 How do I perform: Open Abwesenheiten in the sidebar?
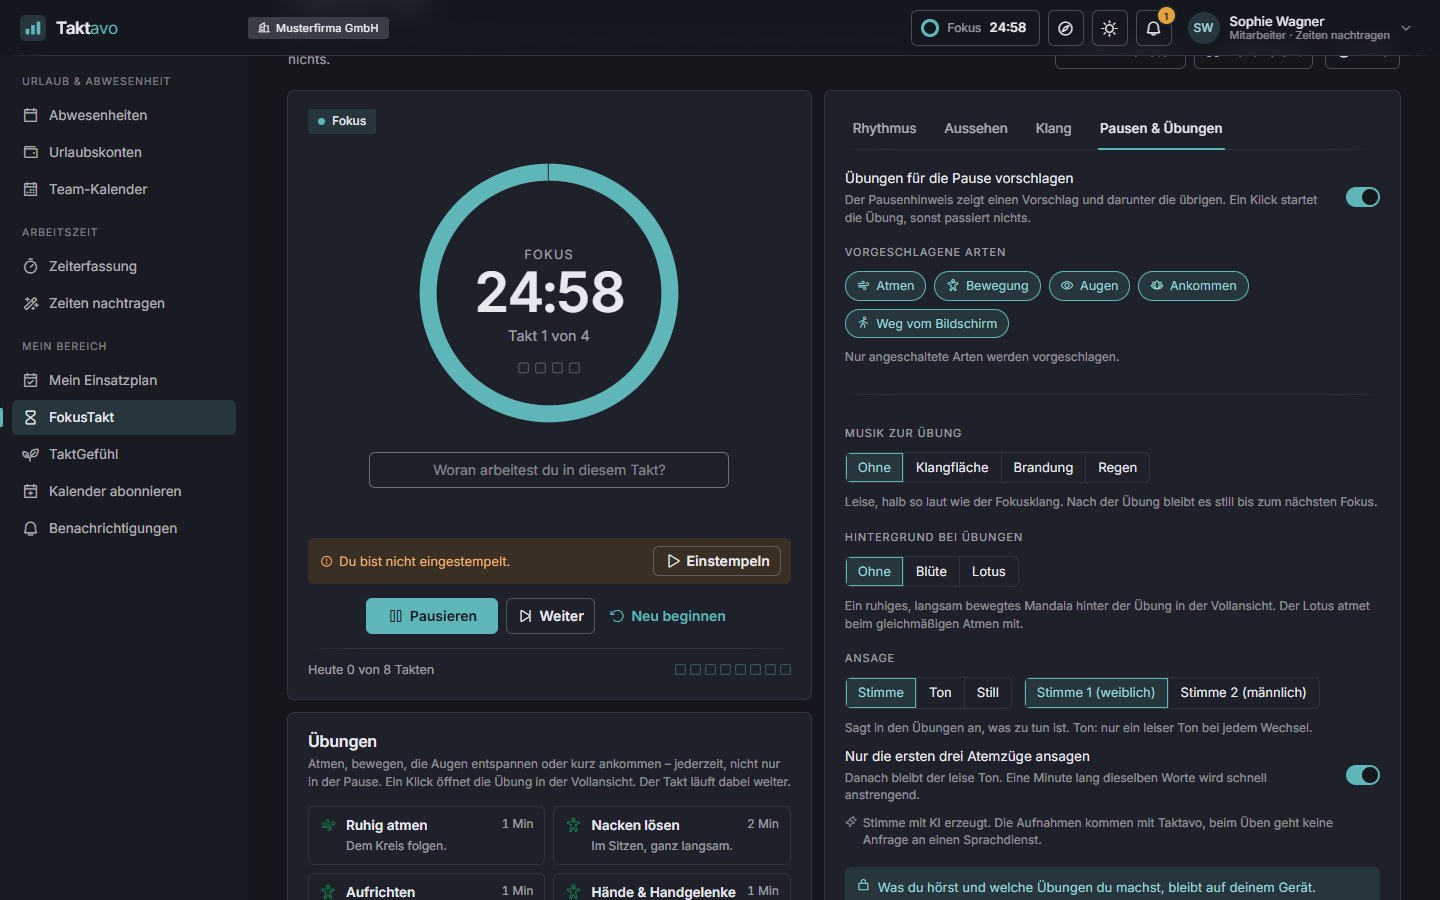click(x=124, y=115)
